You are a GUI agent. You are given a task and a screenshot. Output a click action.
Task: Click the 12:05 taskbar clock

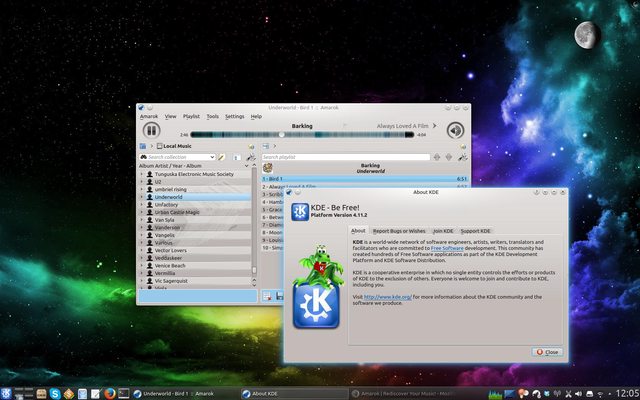pos(627,393)
